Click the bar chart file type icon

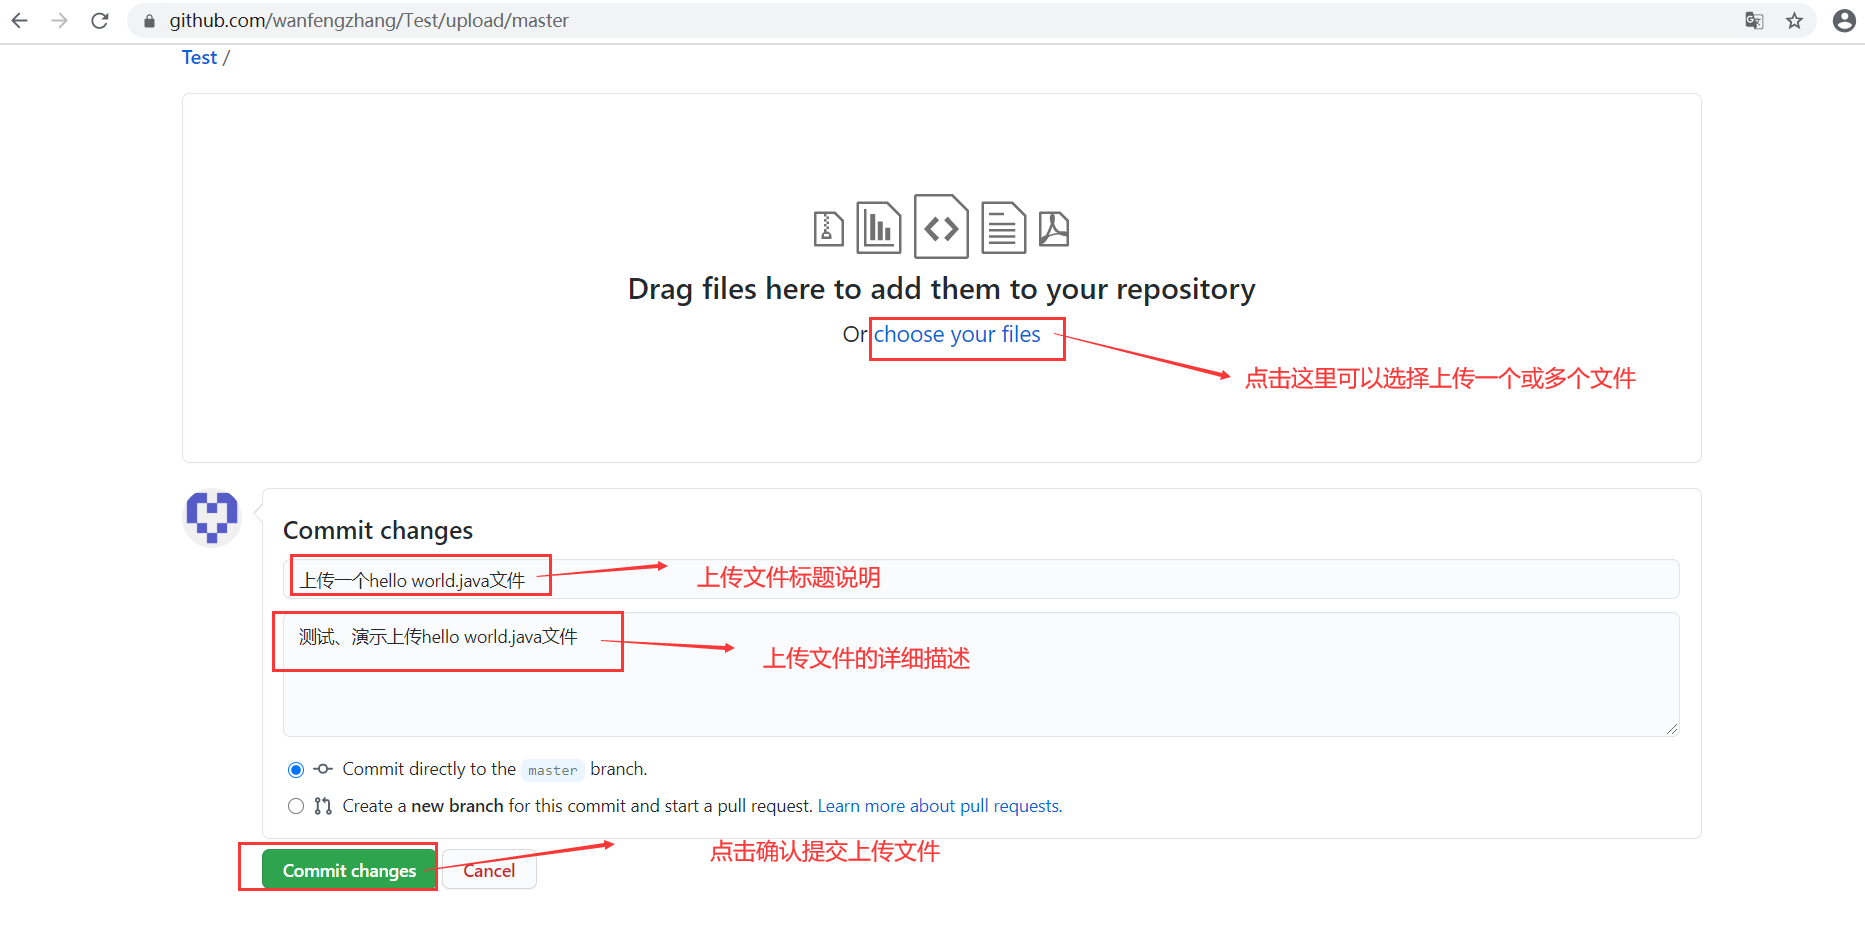click(879, 227)
